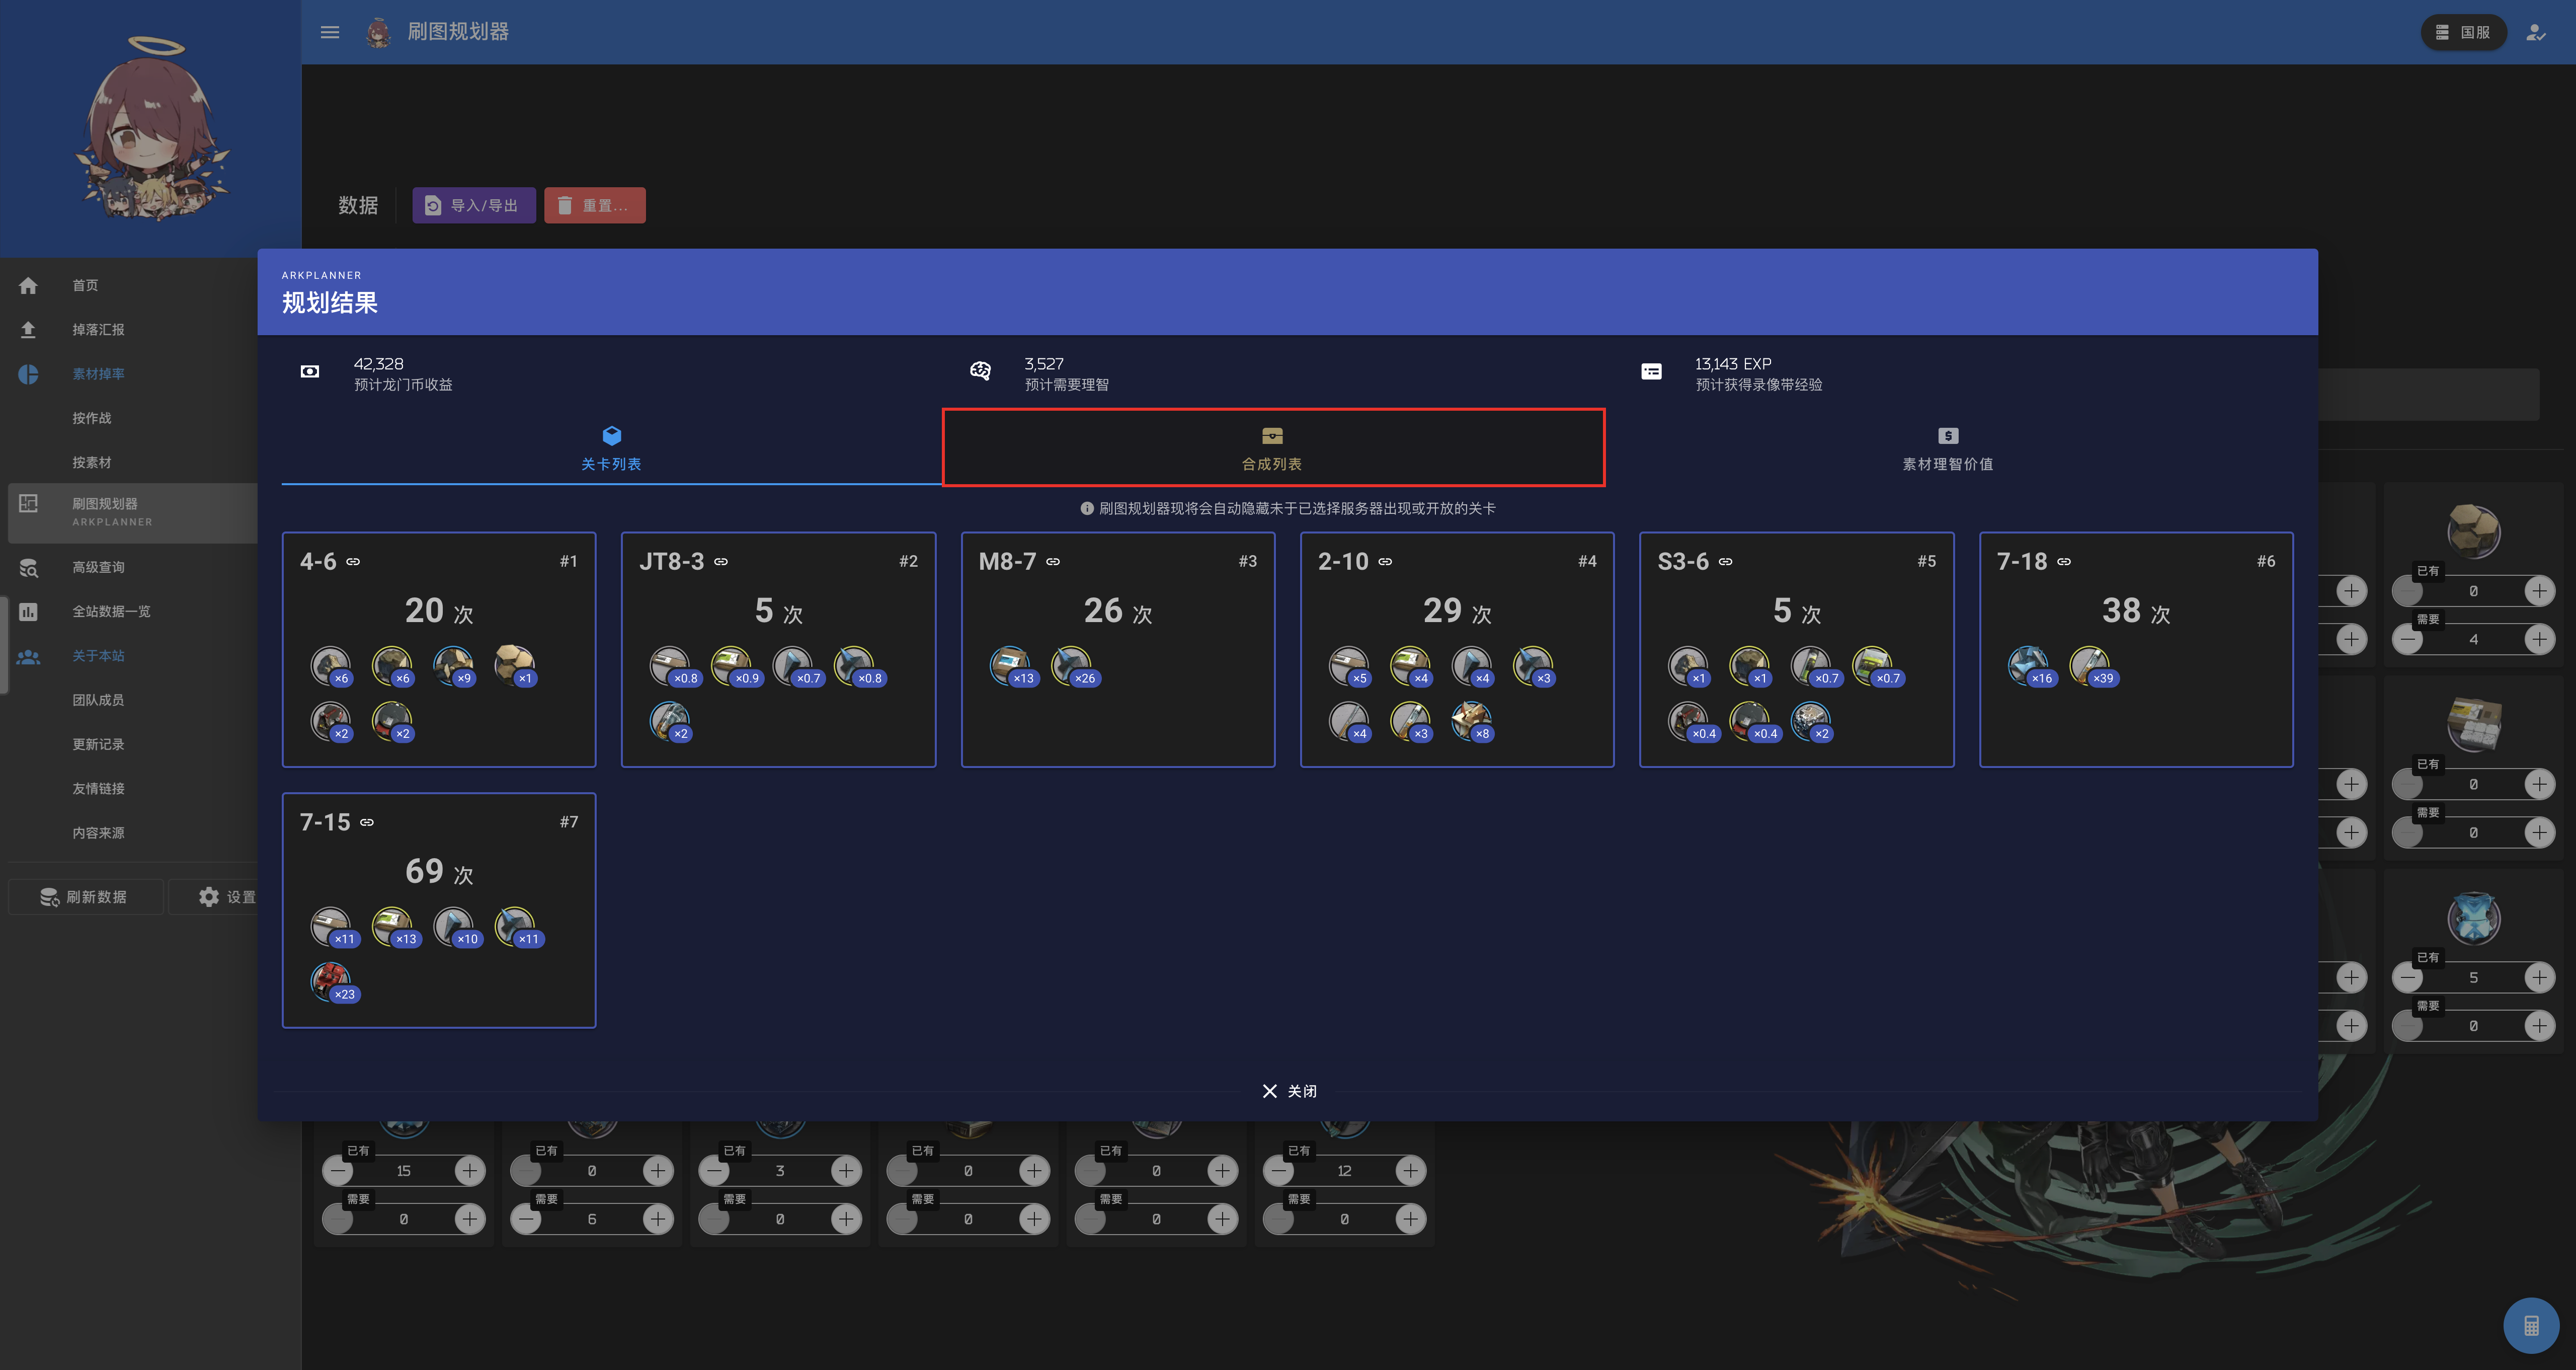Click the user profile icon top right
The width and height of the screenshot is (2576, 1370).
pos(2537,31)
